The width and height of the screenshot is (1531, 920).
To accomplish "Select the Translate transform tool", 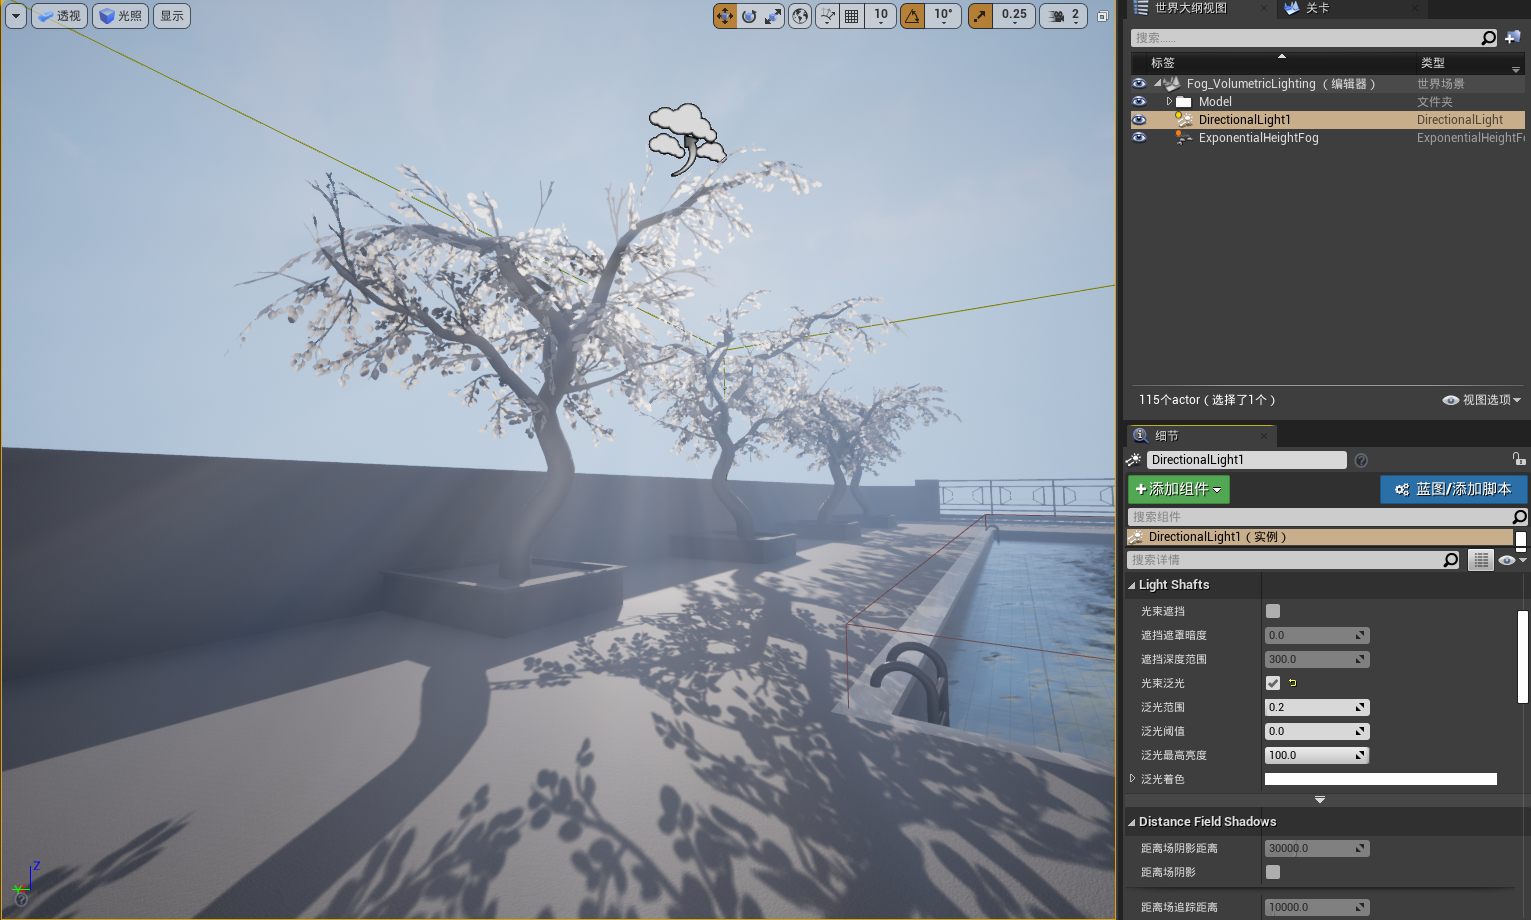I will point(725,15).
